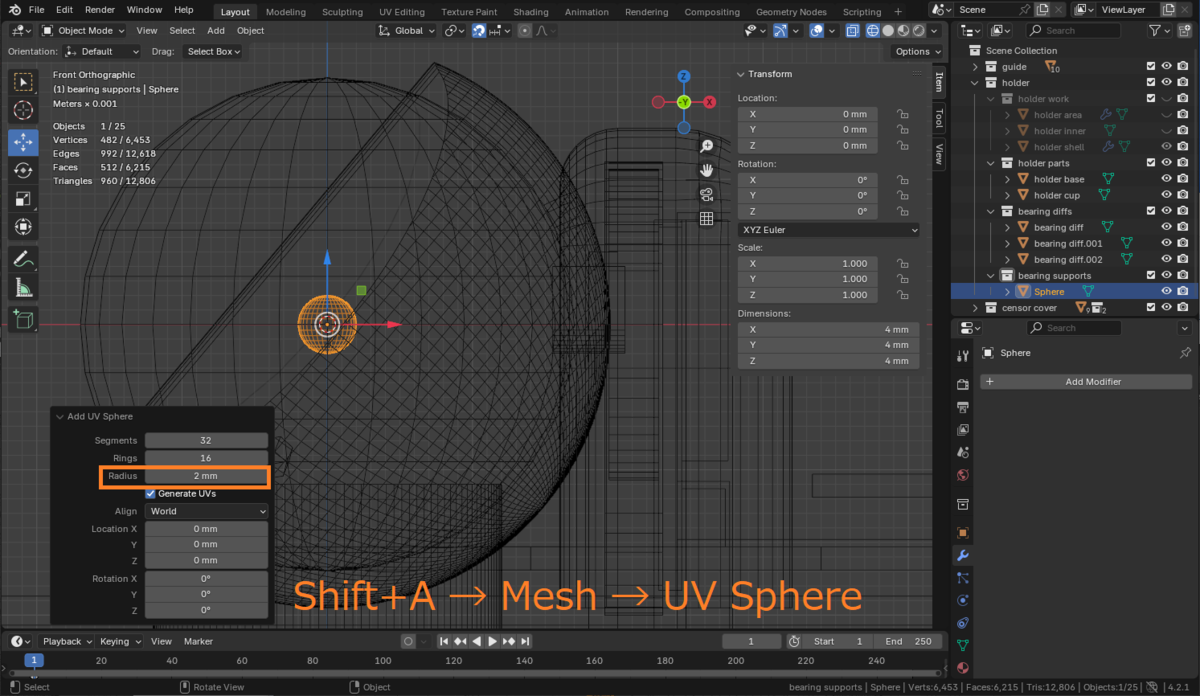Screen dimensions: 1200x696
Task: Click the Blender logo icon
Action: pos(14,10)
